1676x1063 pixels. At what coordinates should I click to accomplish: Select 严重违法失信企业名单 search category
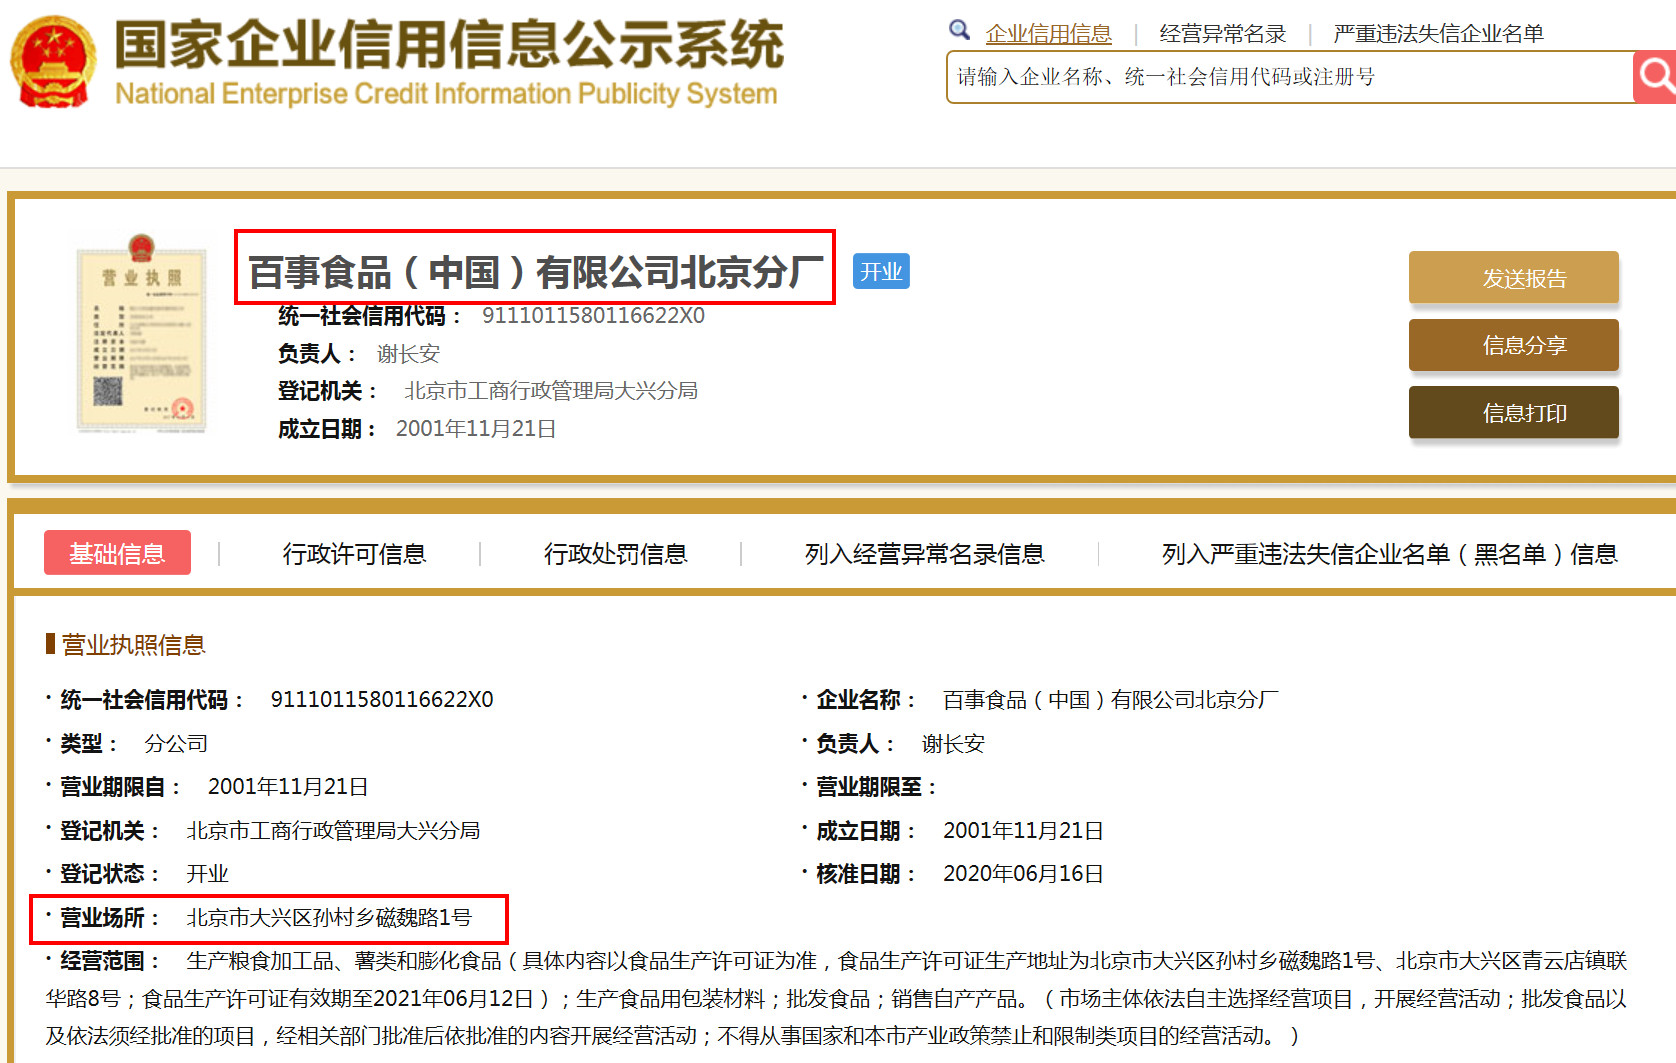(1438, 33)
